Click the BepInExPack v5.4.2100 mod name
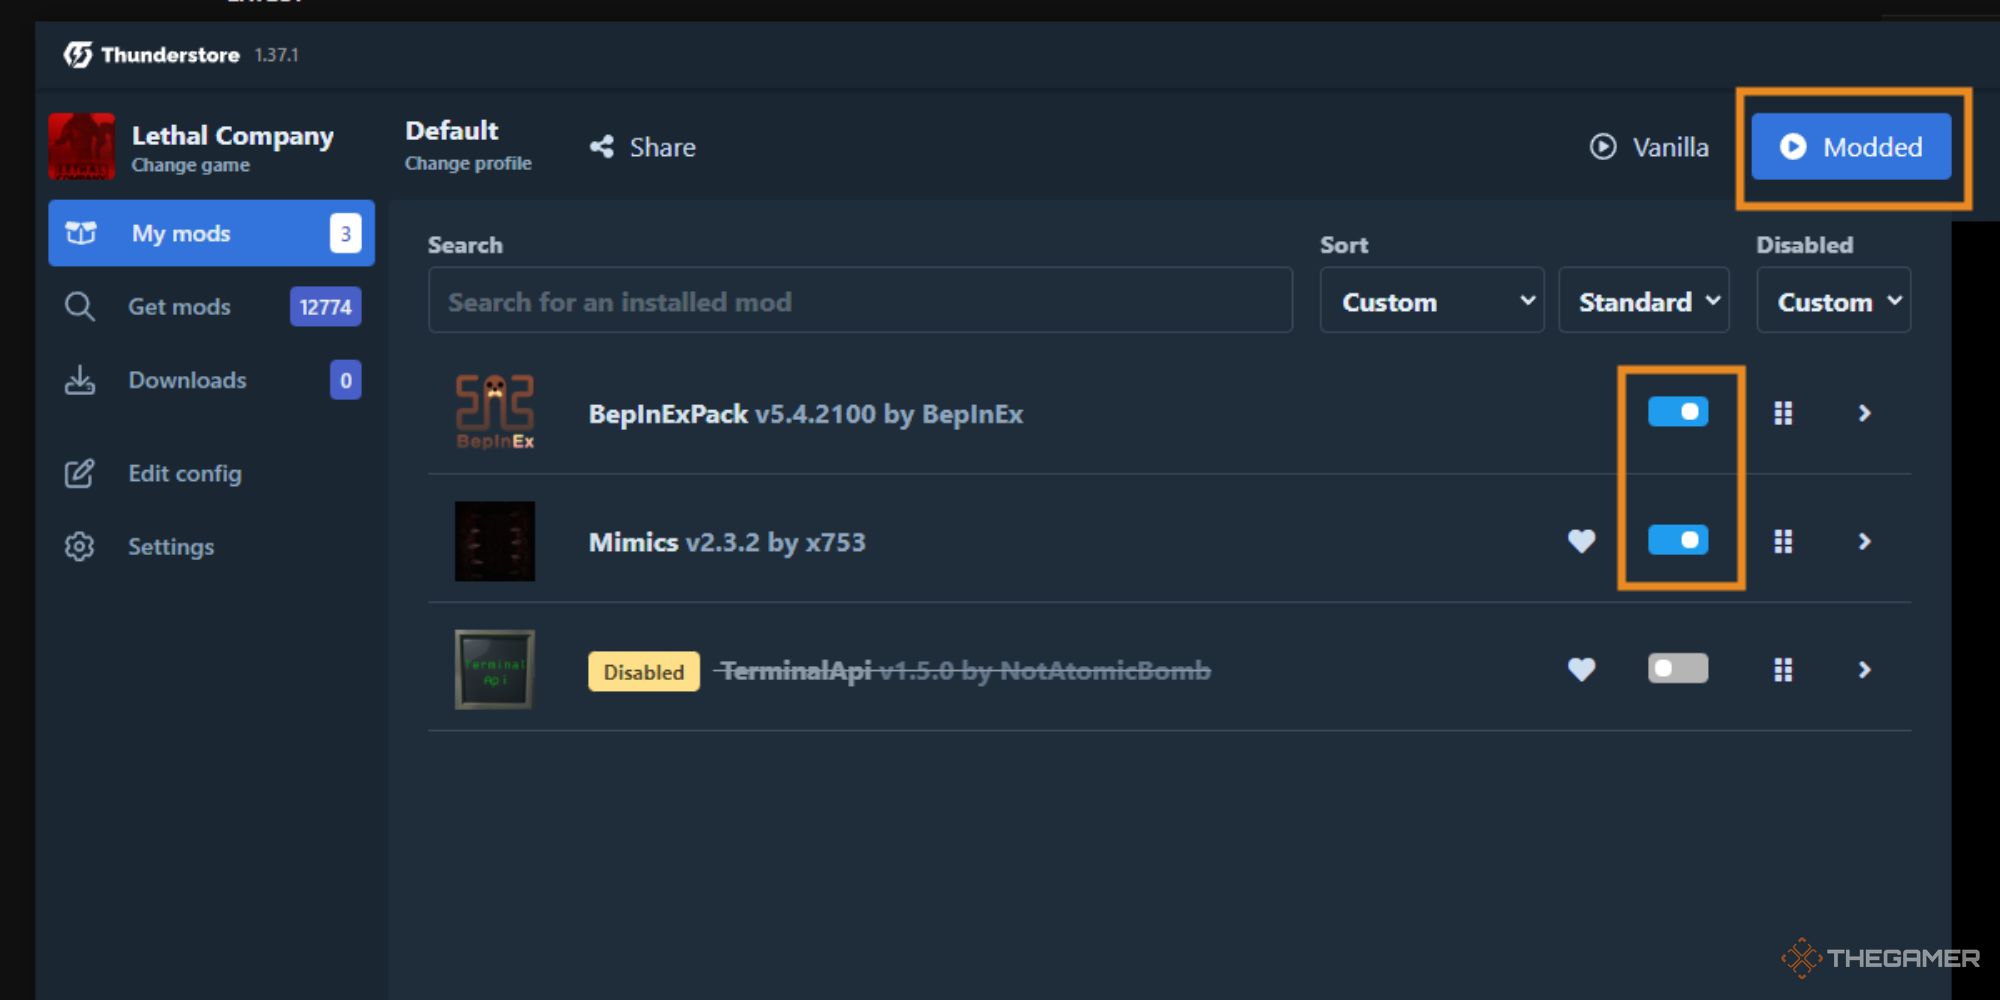Screen dimensions: 2000x1000 [805, 414]
